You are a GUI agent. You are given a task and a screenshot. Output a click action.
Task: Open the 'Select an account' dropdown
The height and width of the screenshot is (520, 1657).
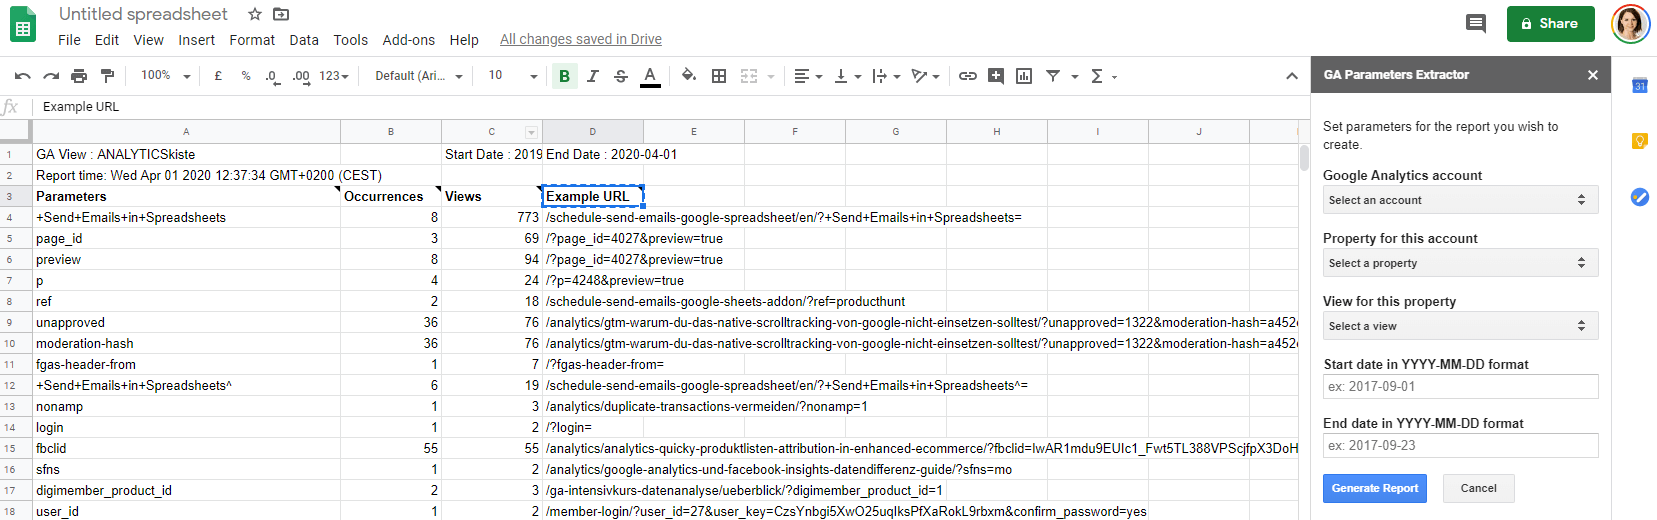tap(1459, 200)
